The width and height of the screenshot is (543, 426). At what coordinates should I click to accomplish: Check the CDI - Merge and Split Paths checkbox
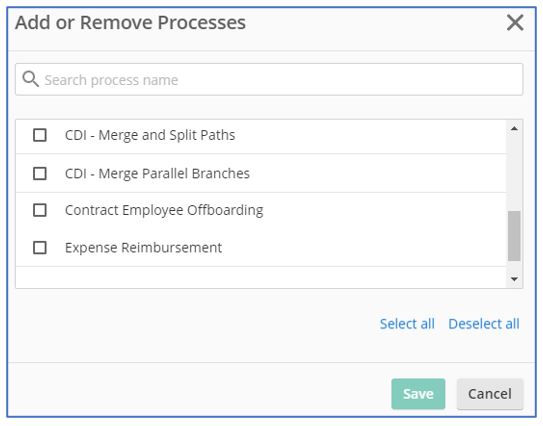tap(40, 135)
